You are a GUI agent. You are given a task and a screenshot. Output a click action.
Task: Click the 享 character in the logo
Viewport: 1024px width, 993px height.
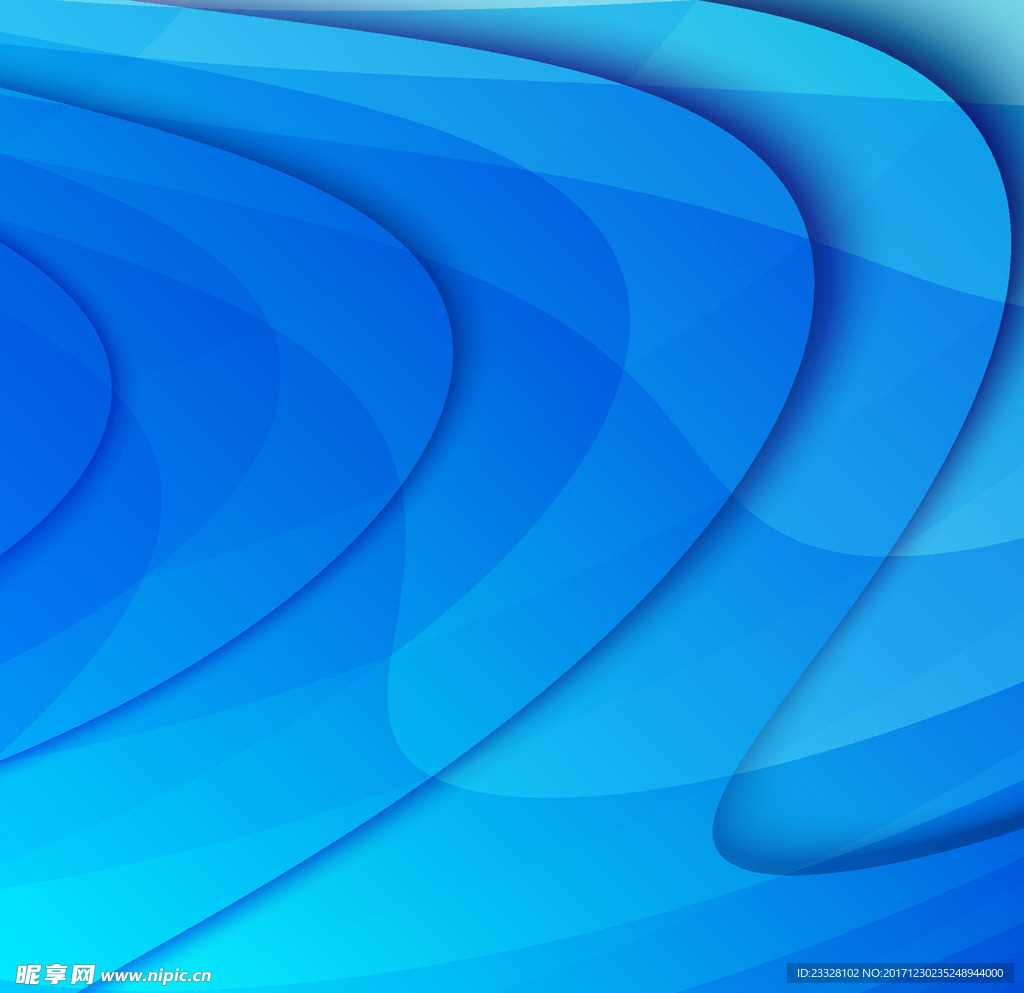(56, 974)
